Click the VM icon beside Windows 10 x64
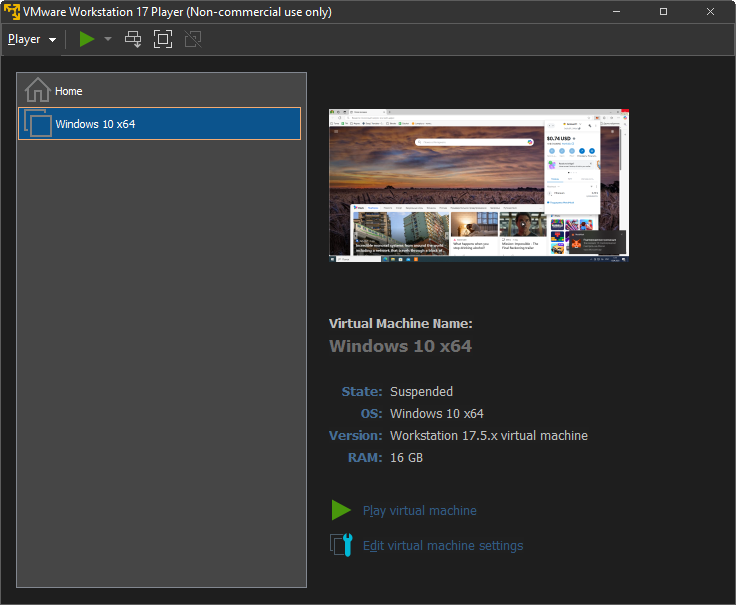The height and width of the screenshot is (605, 736). tap(37, 124)
